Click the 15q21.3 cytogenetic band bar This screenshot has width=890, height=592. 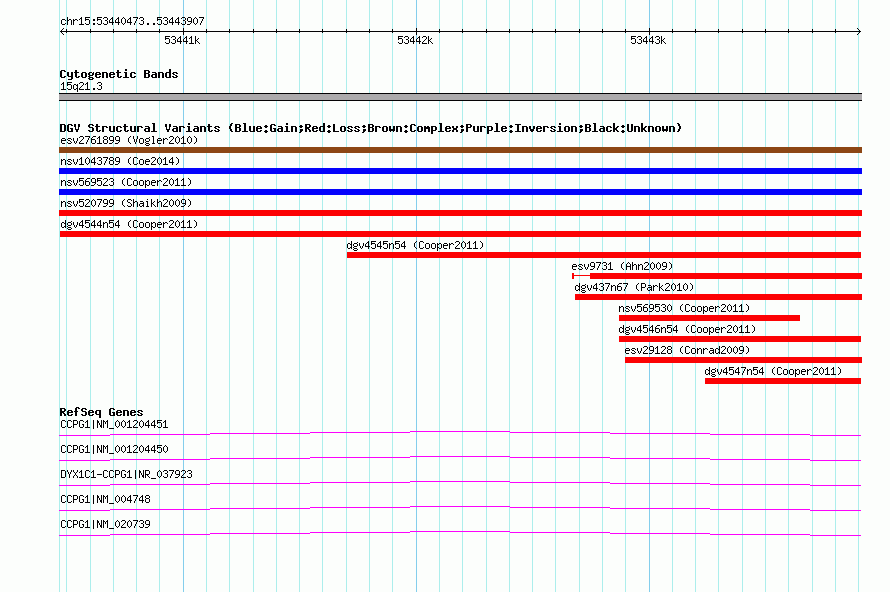point(460,97)
